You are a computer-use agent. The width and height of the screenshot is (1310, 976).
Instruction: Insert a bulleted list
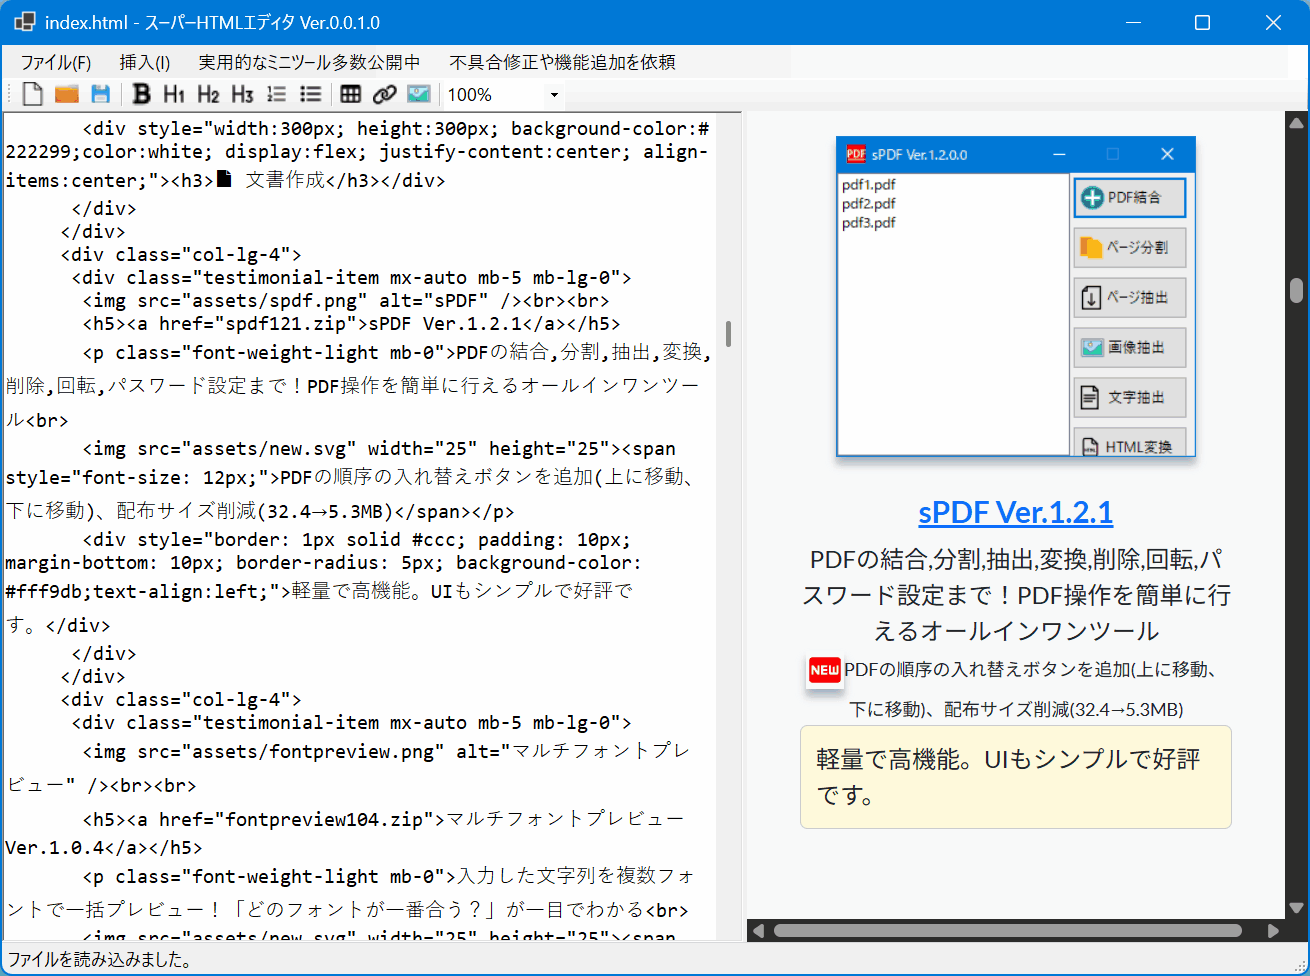pos(310,95)
